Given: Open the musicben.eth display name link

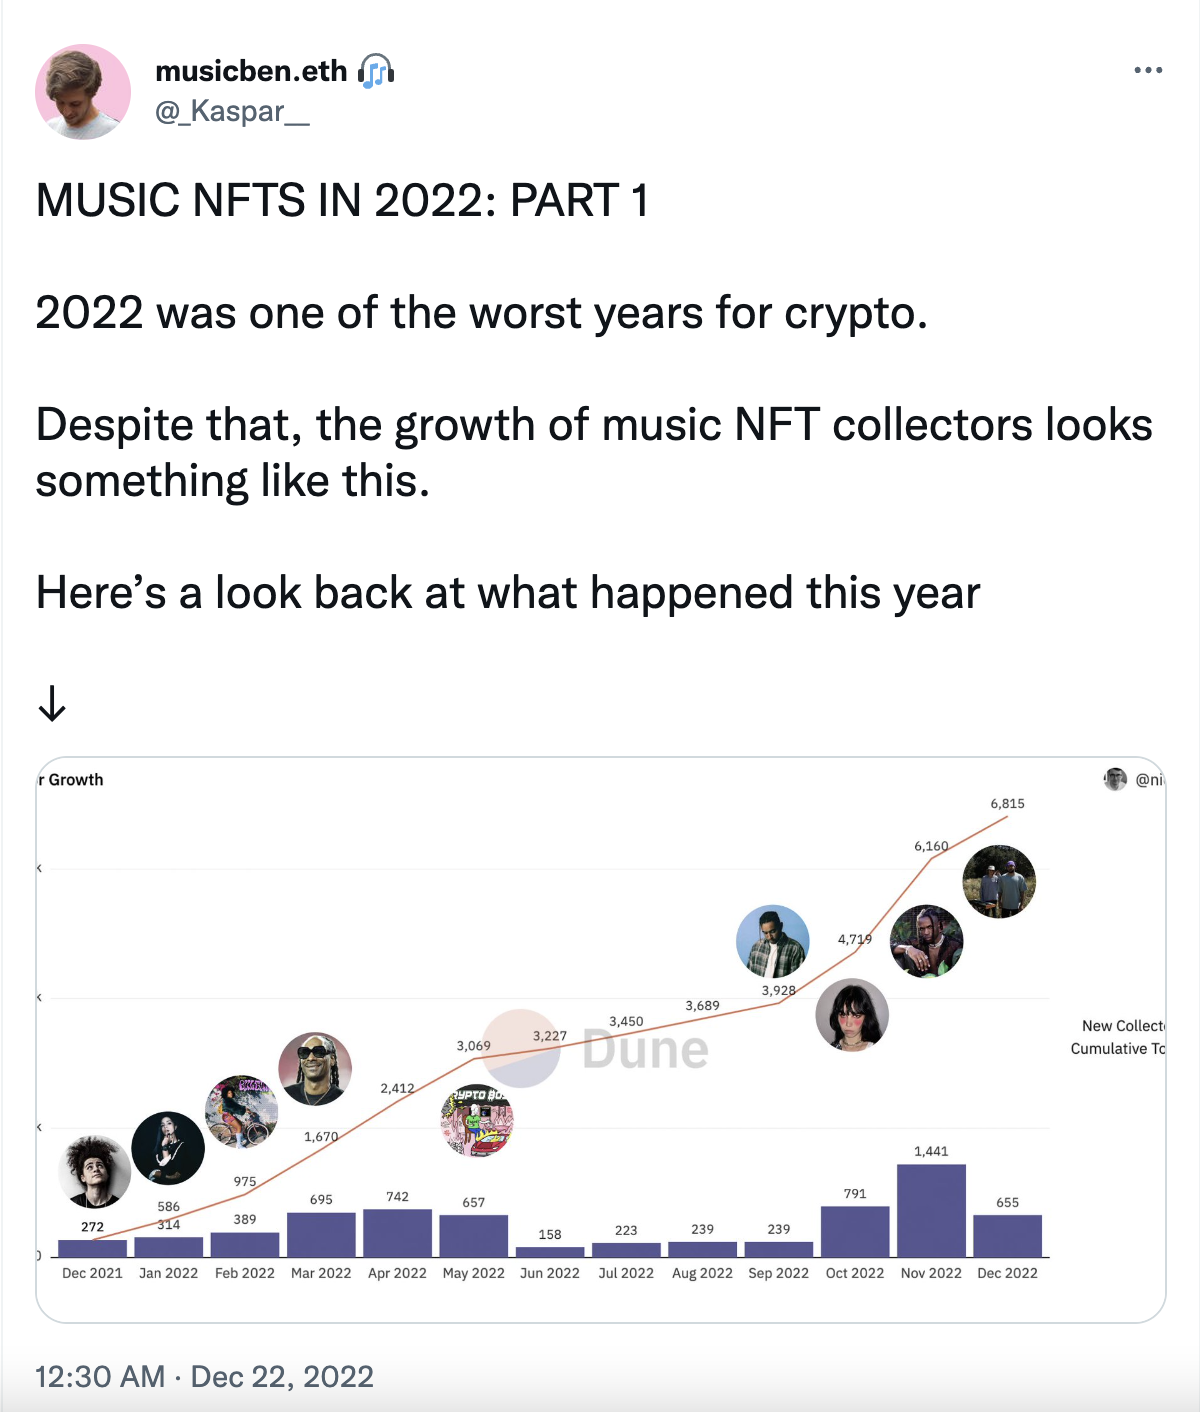Looking at the screenshot, I should click(x=251, y=71).
